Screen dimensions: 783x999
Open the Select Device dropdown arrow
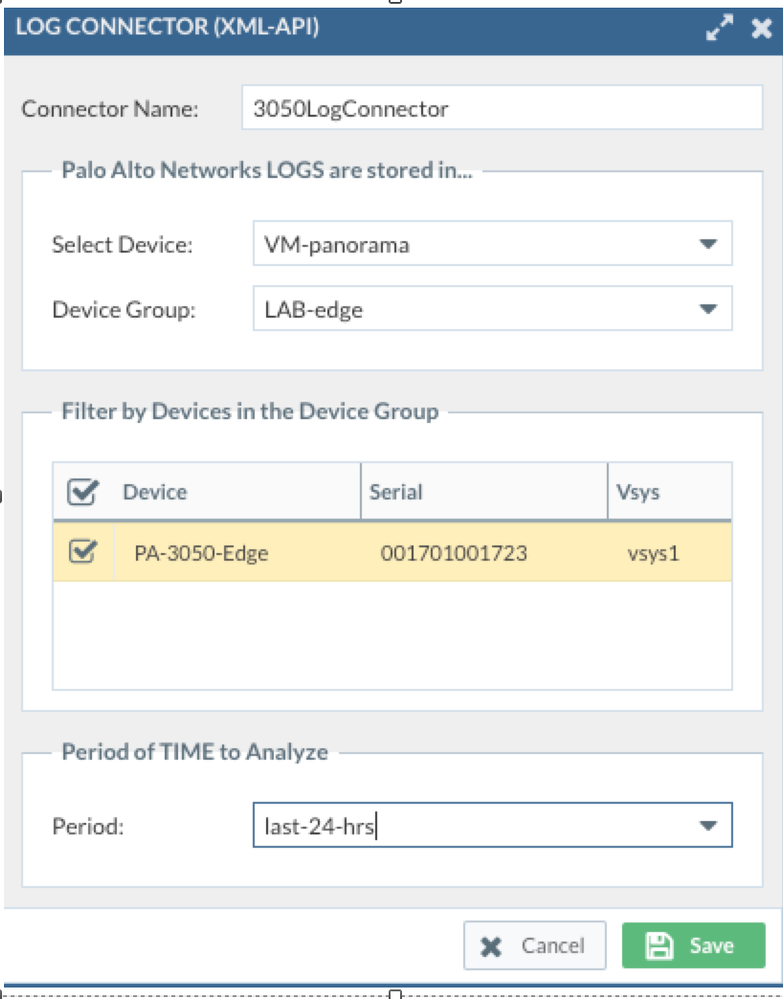pos(708,244)
